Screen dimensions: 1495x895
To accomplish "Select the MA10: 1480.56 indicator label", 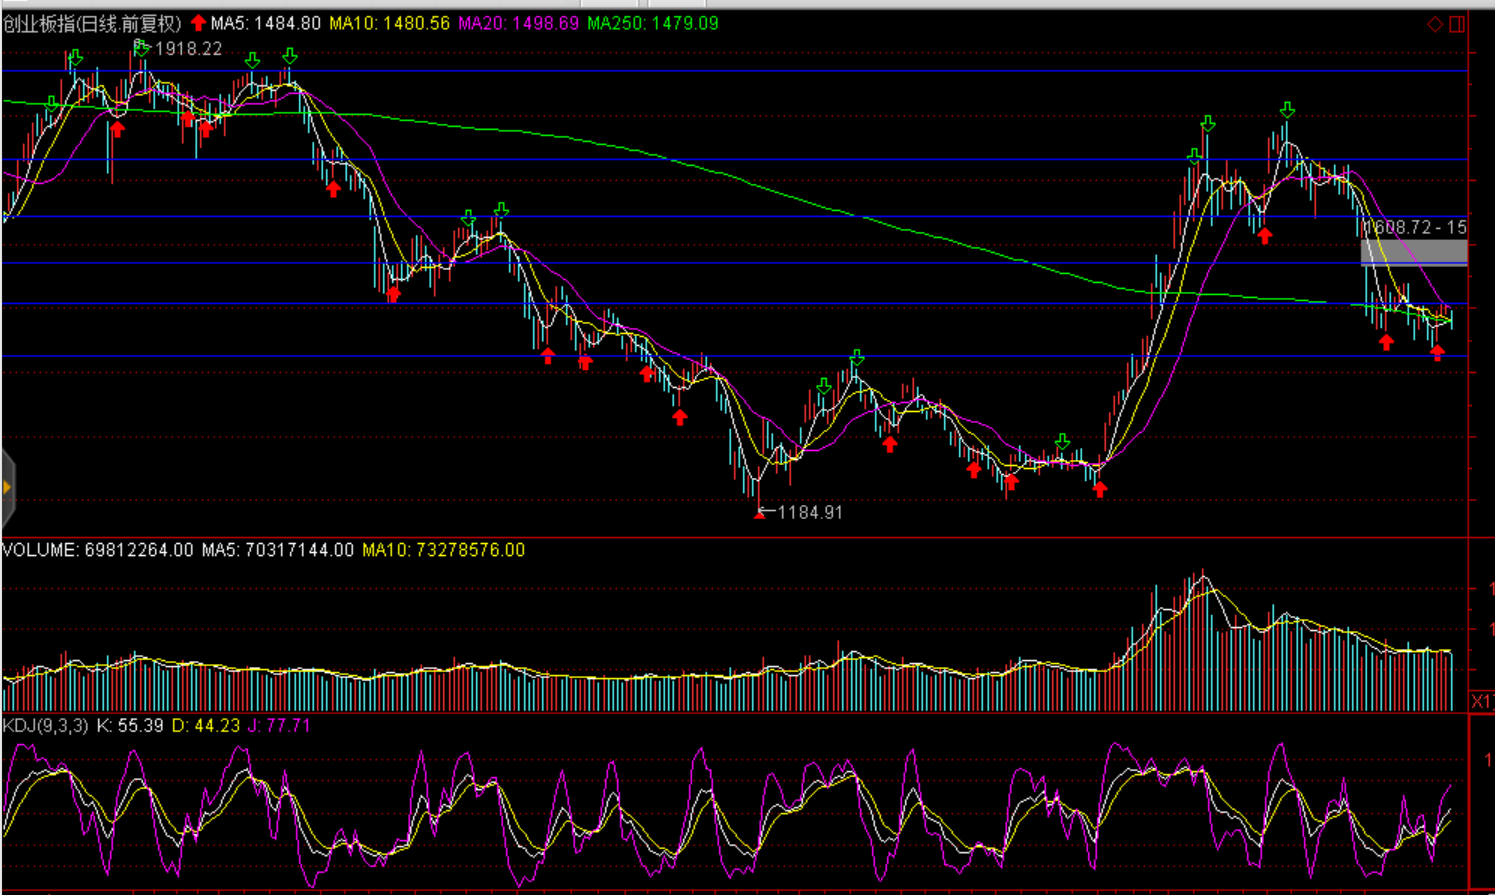I will click(x=390, y=23).
